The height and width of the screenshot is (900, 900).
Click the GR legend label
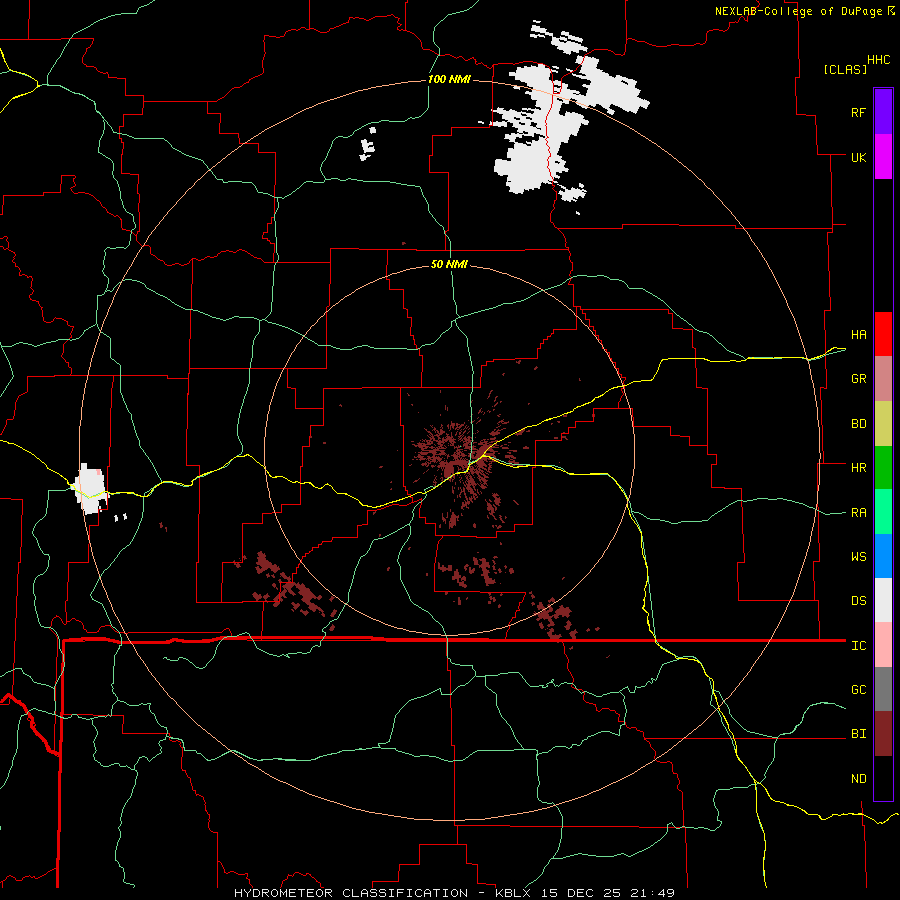point(858,379)
